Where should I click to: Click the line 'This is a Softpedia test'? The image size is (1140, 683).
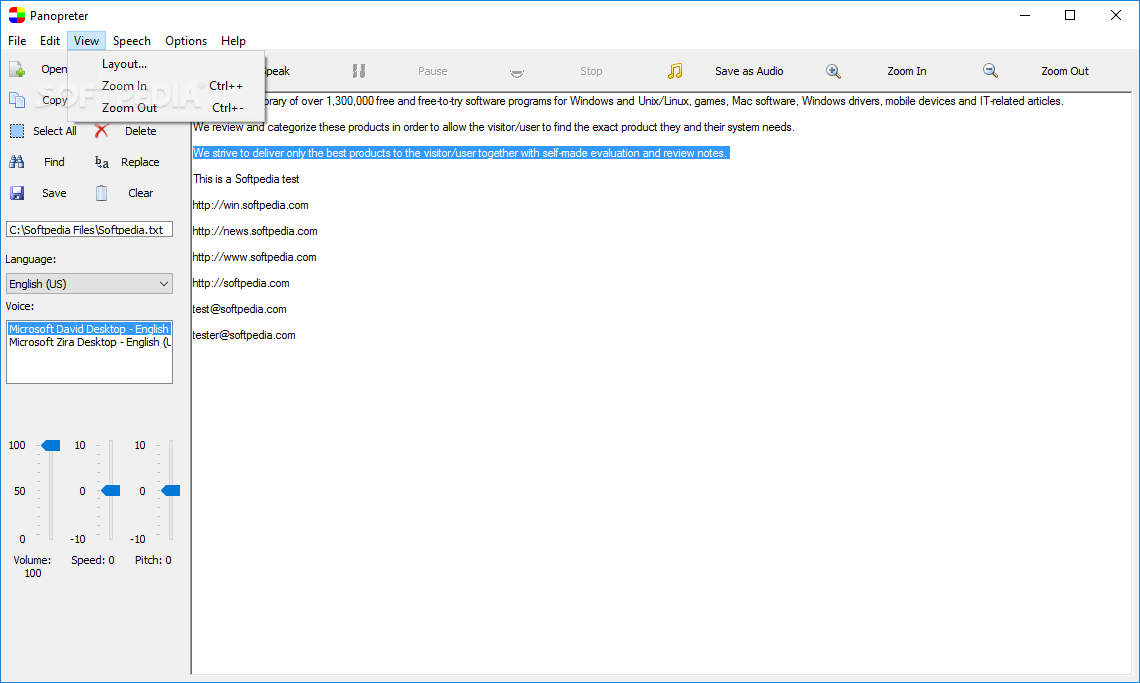coord(246,179)
